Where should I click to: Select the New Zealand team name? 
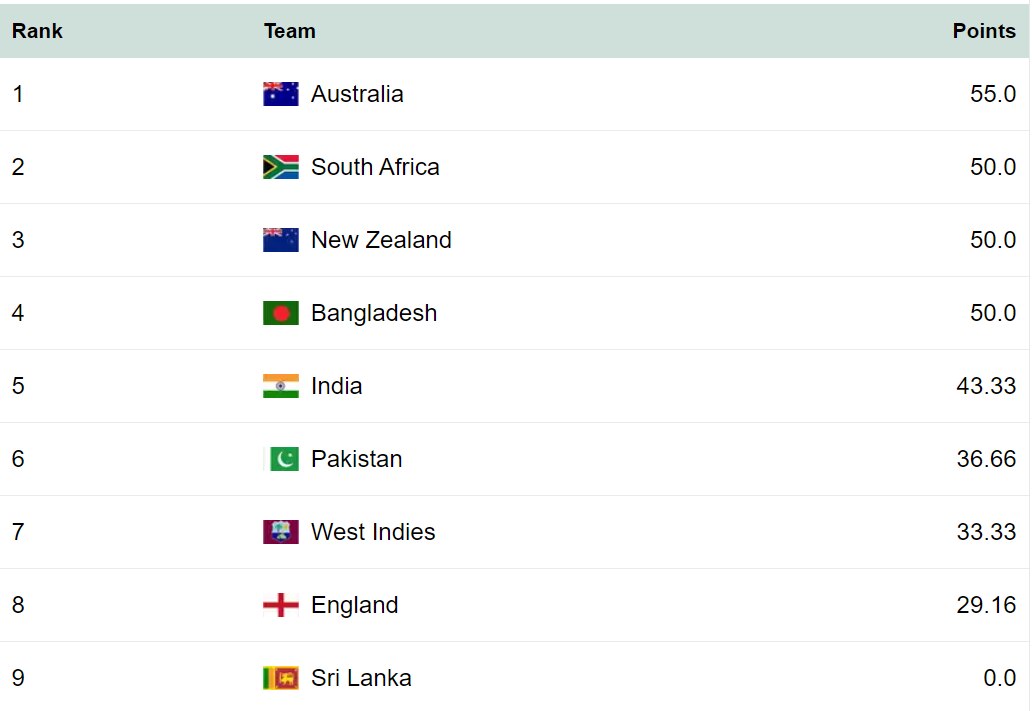click(x=381, y=240)
